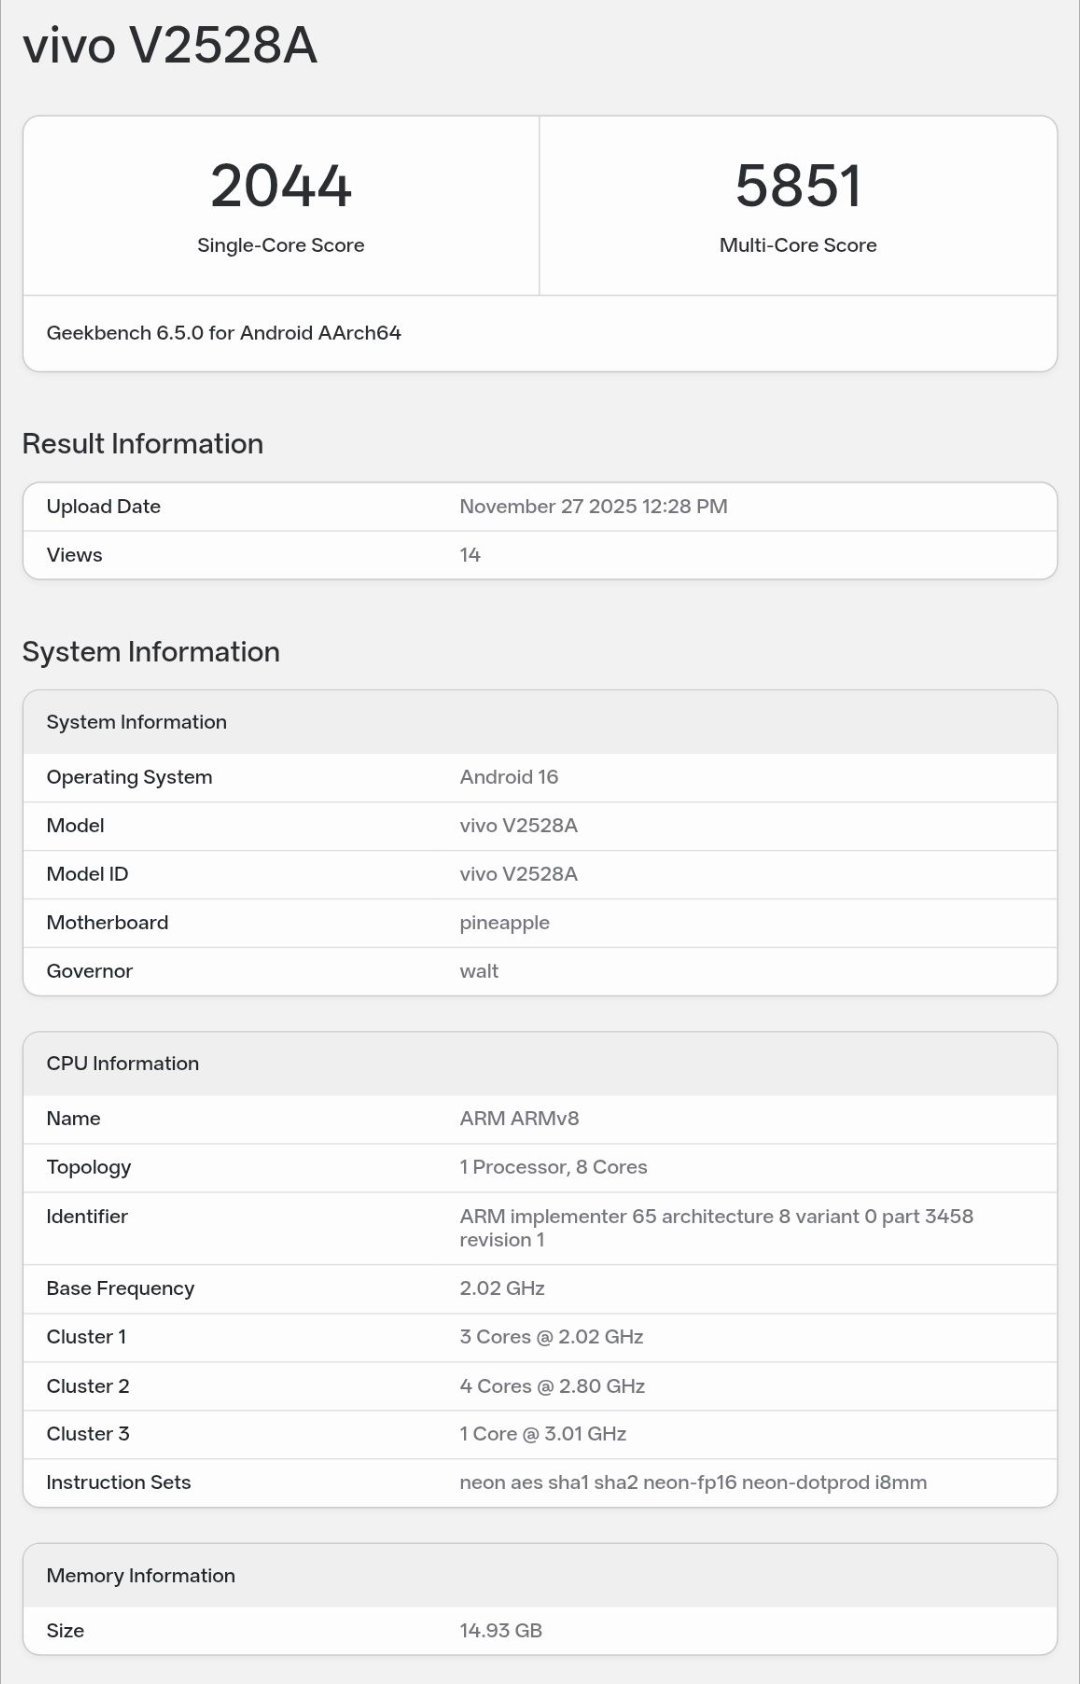Select the 14.93 GB memory size value

pyautogui.click(x=501, y=1631)
